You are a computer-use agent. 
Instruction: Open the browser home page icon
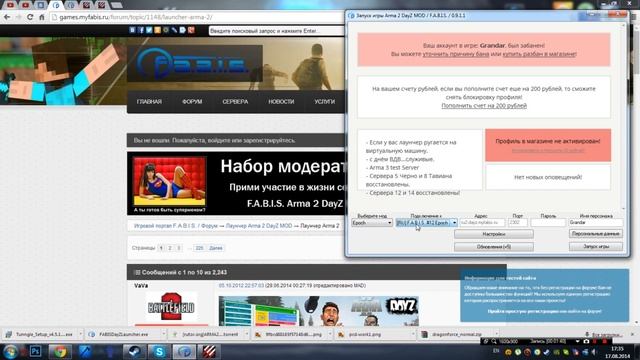click(41, 17)
